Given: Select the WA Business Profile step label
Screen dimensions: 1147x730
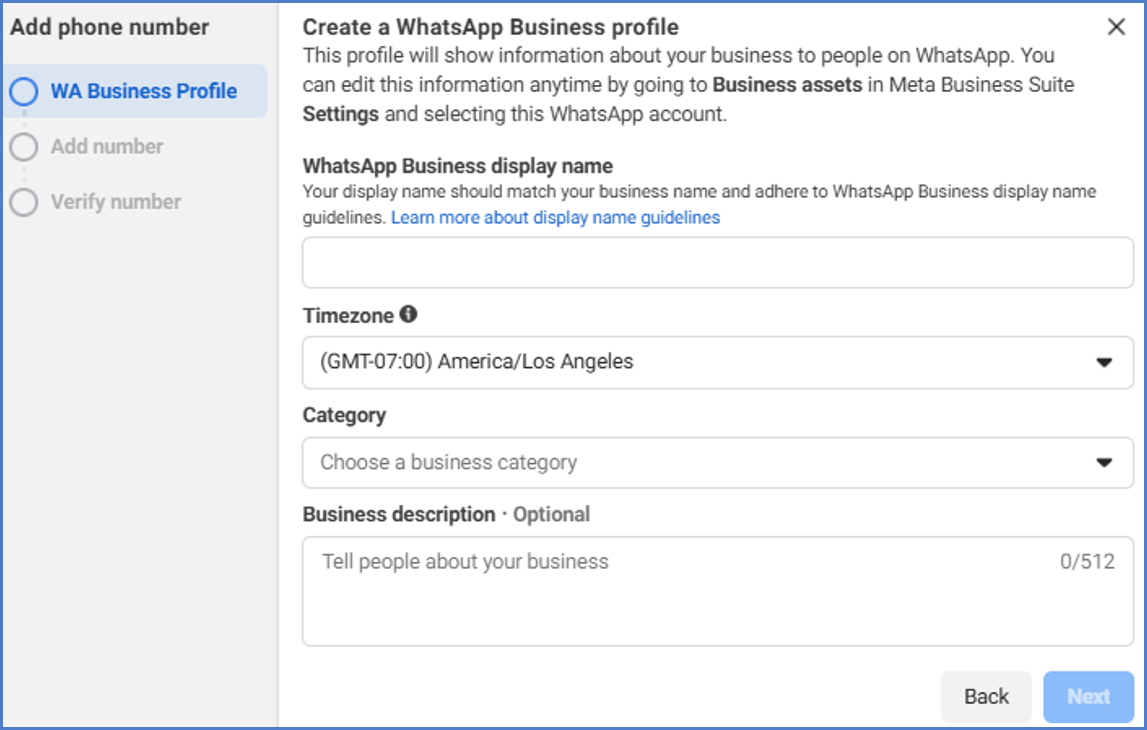Looking at the screenshot, I should (x=144, y=91).
